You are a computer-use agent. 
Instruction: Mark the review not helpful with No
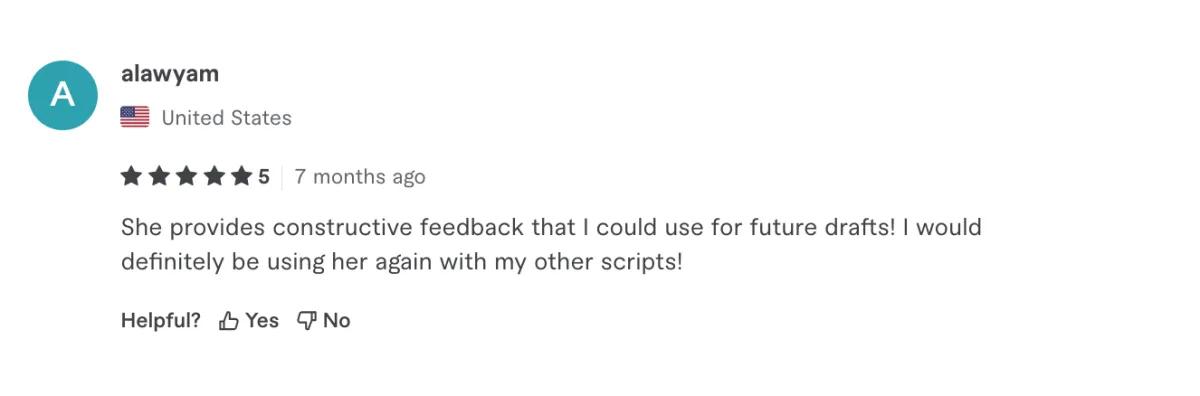[337, 321]
